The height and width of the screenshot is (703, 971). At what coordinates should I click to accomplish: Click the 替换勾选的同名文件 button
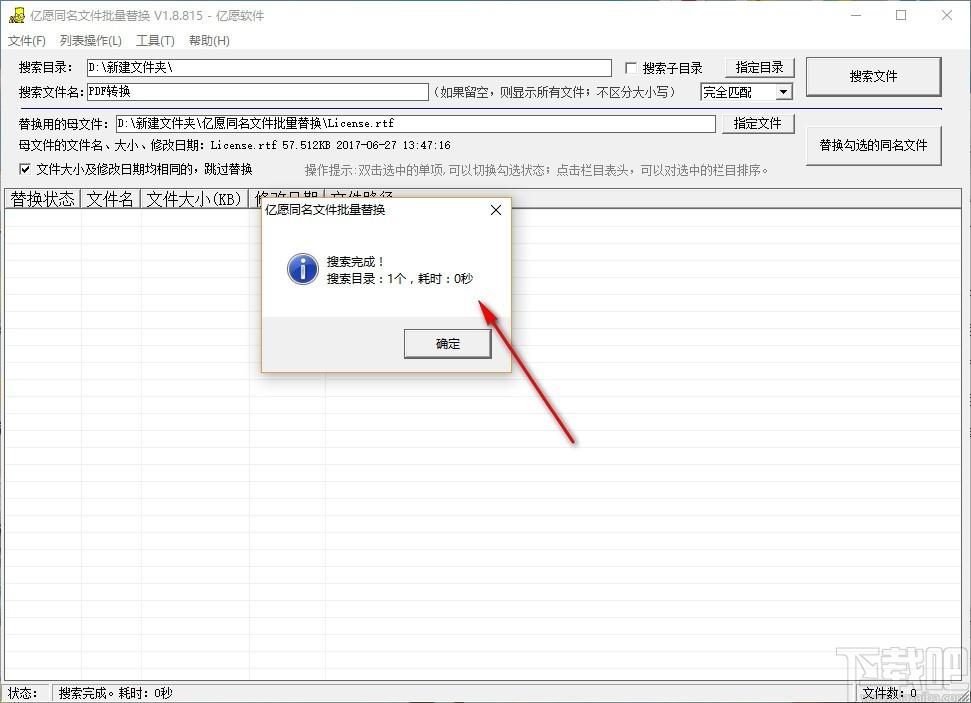(x=873, y=146)
